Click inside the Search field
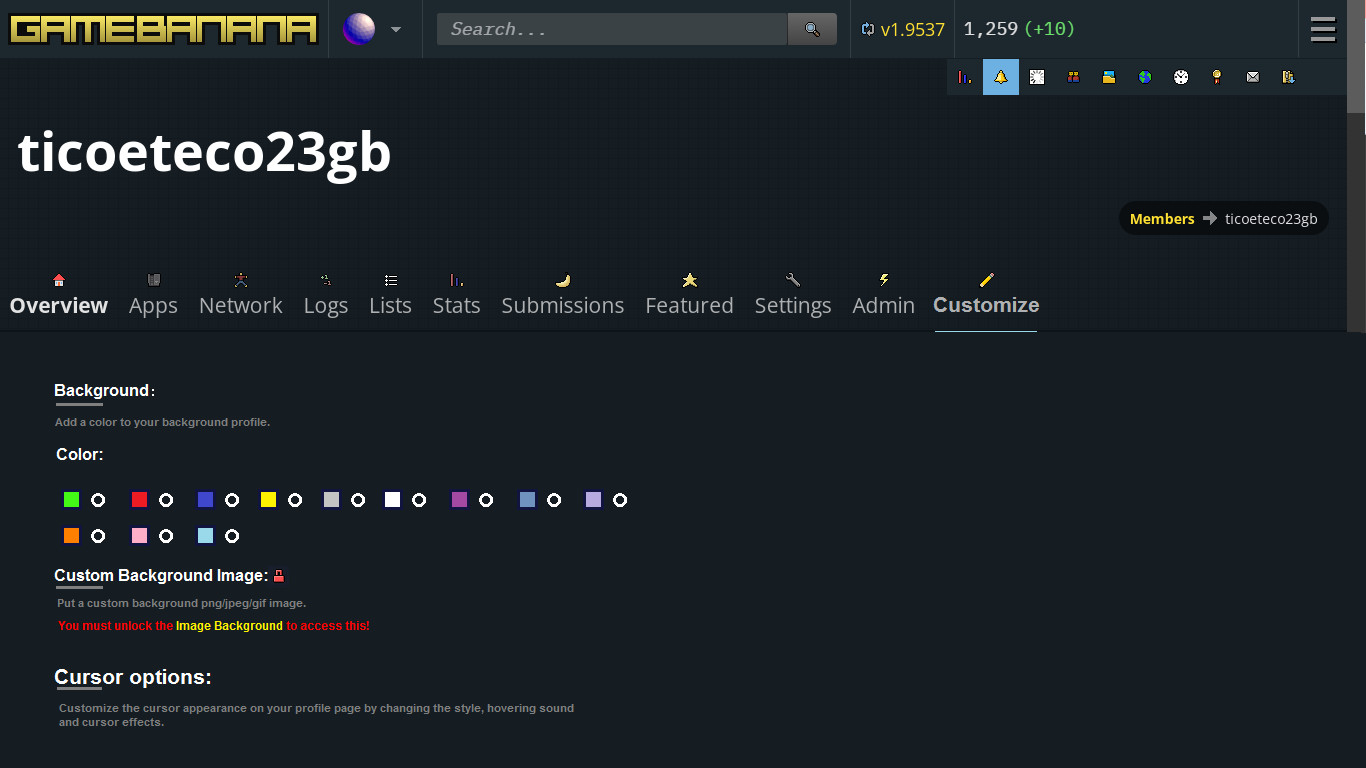 tap(610, 29)
